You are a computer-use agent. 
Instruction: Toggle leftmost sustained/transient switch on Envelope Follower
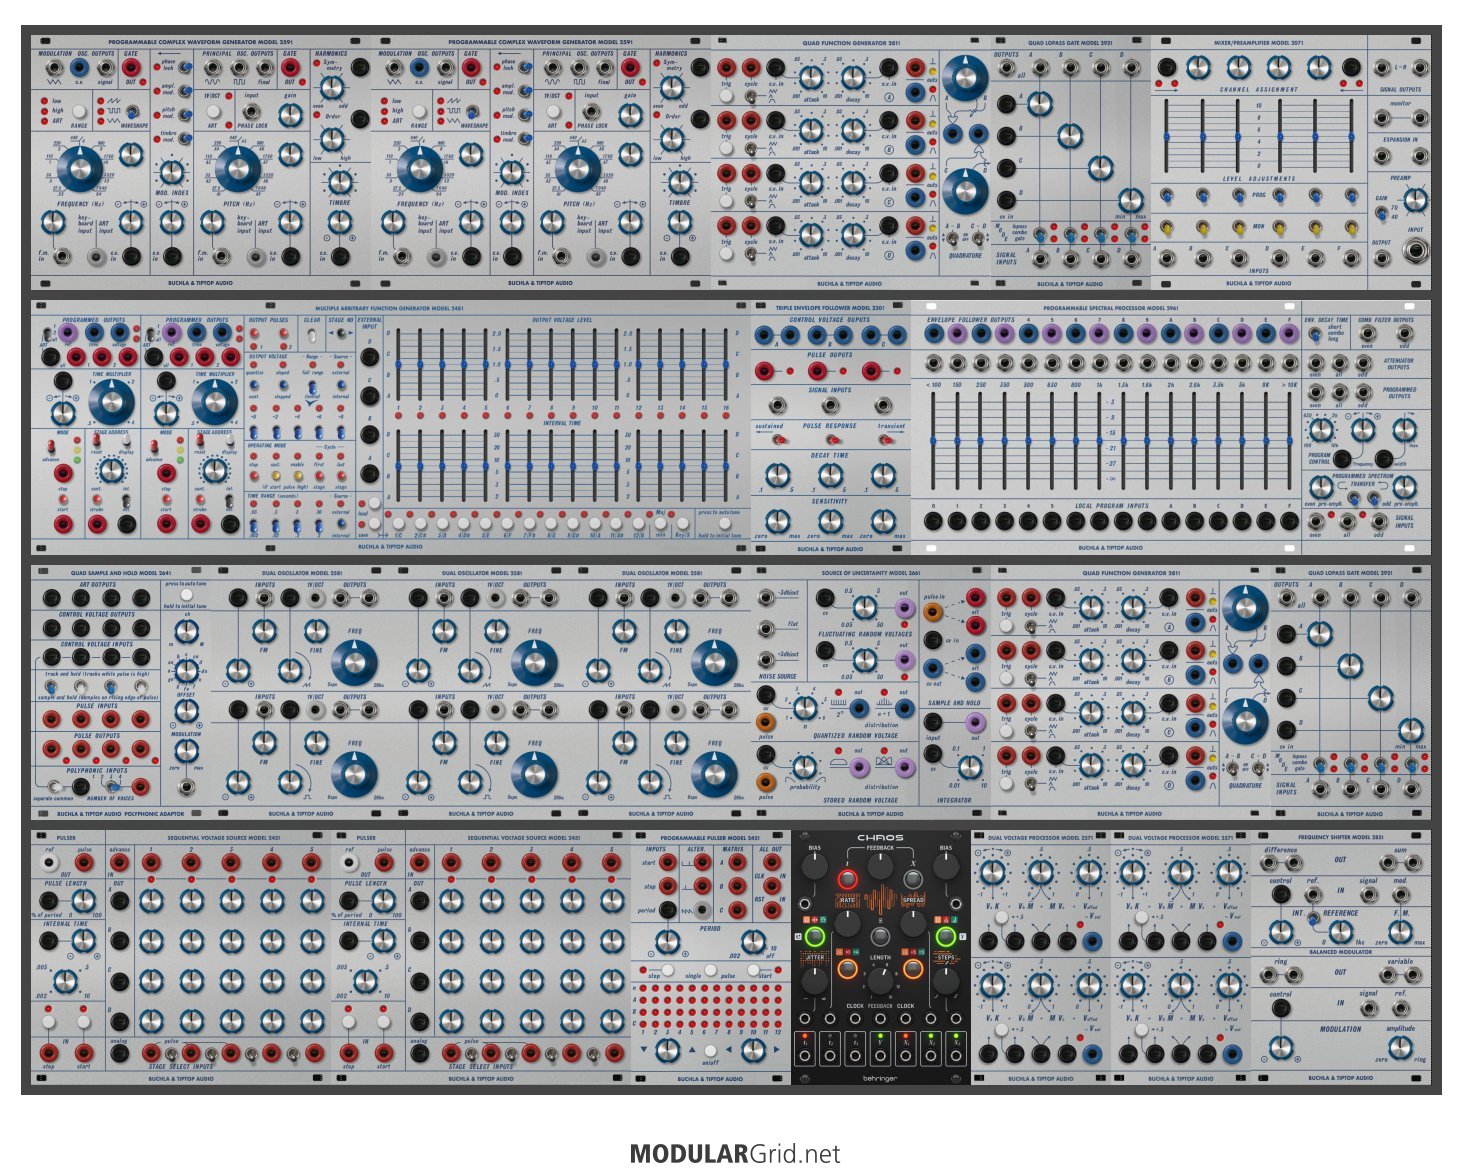(x=778, y=439)
